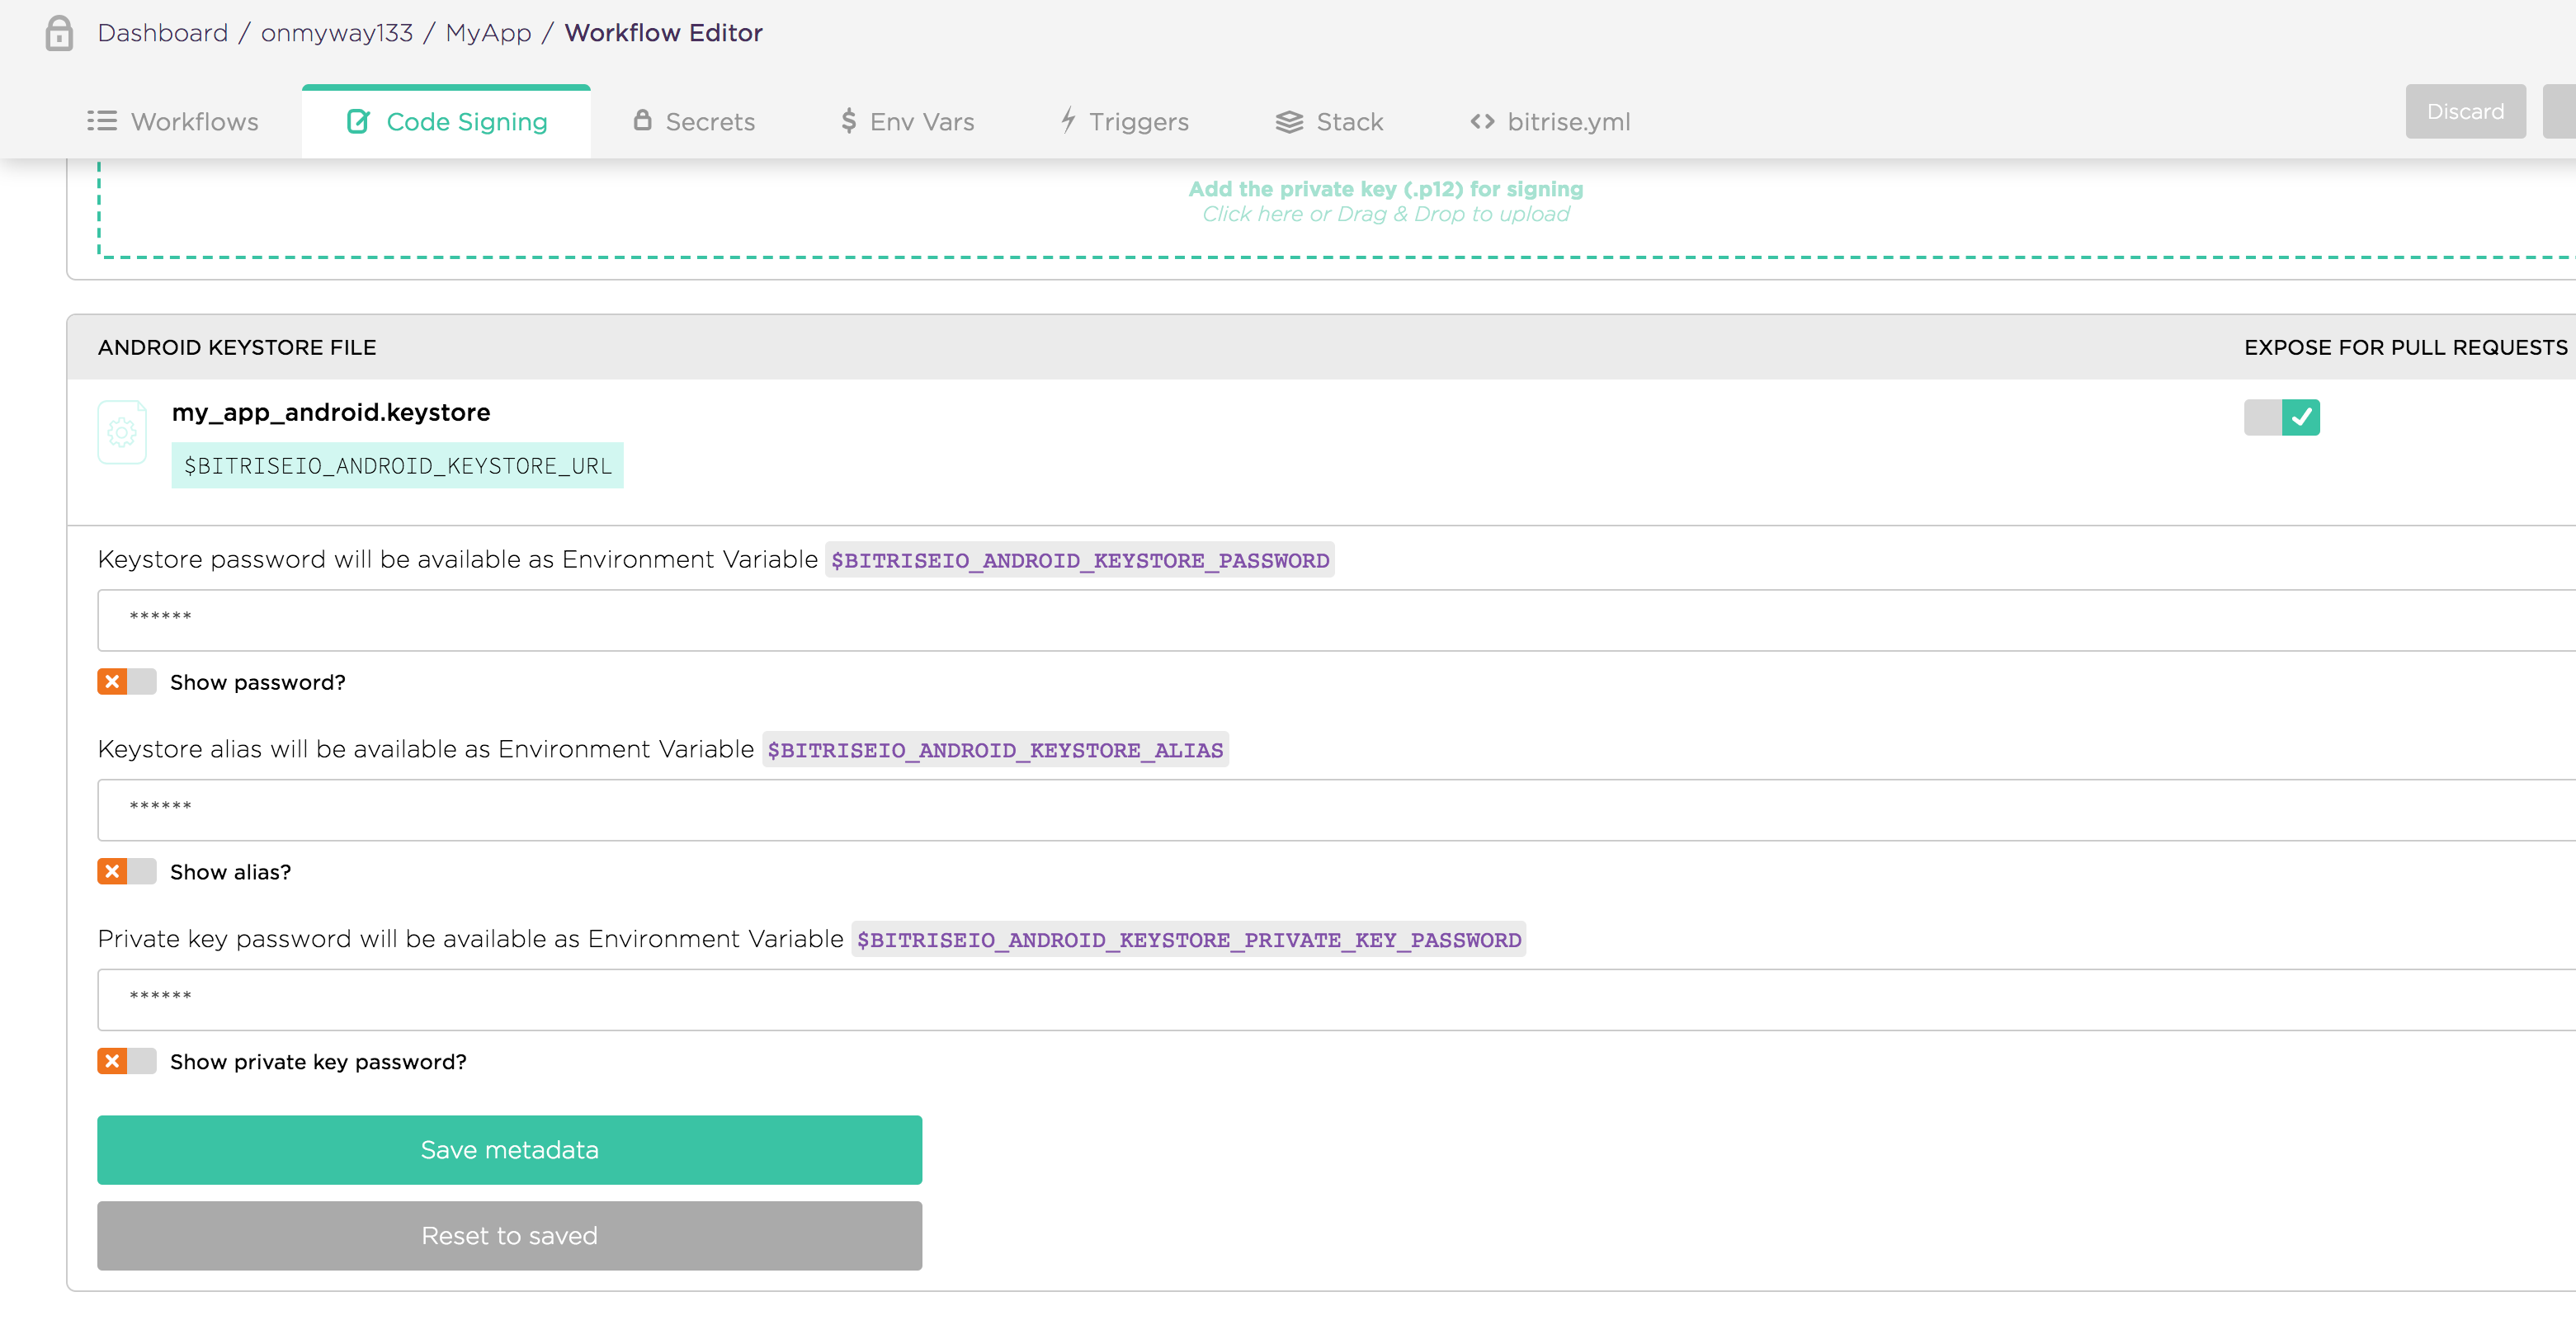The height and width of the screenshot is (1325, 2576).
Task: Click the Code Signing pencil icon
Action: pyautogui.click(x=358, y=121)
